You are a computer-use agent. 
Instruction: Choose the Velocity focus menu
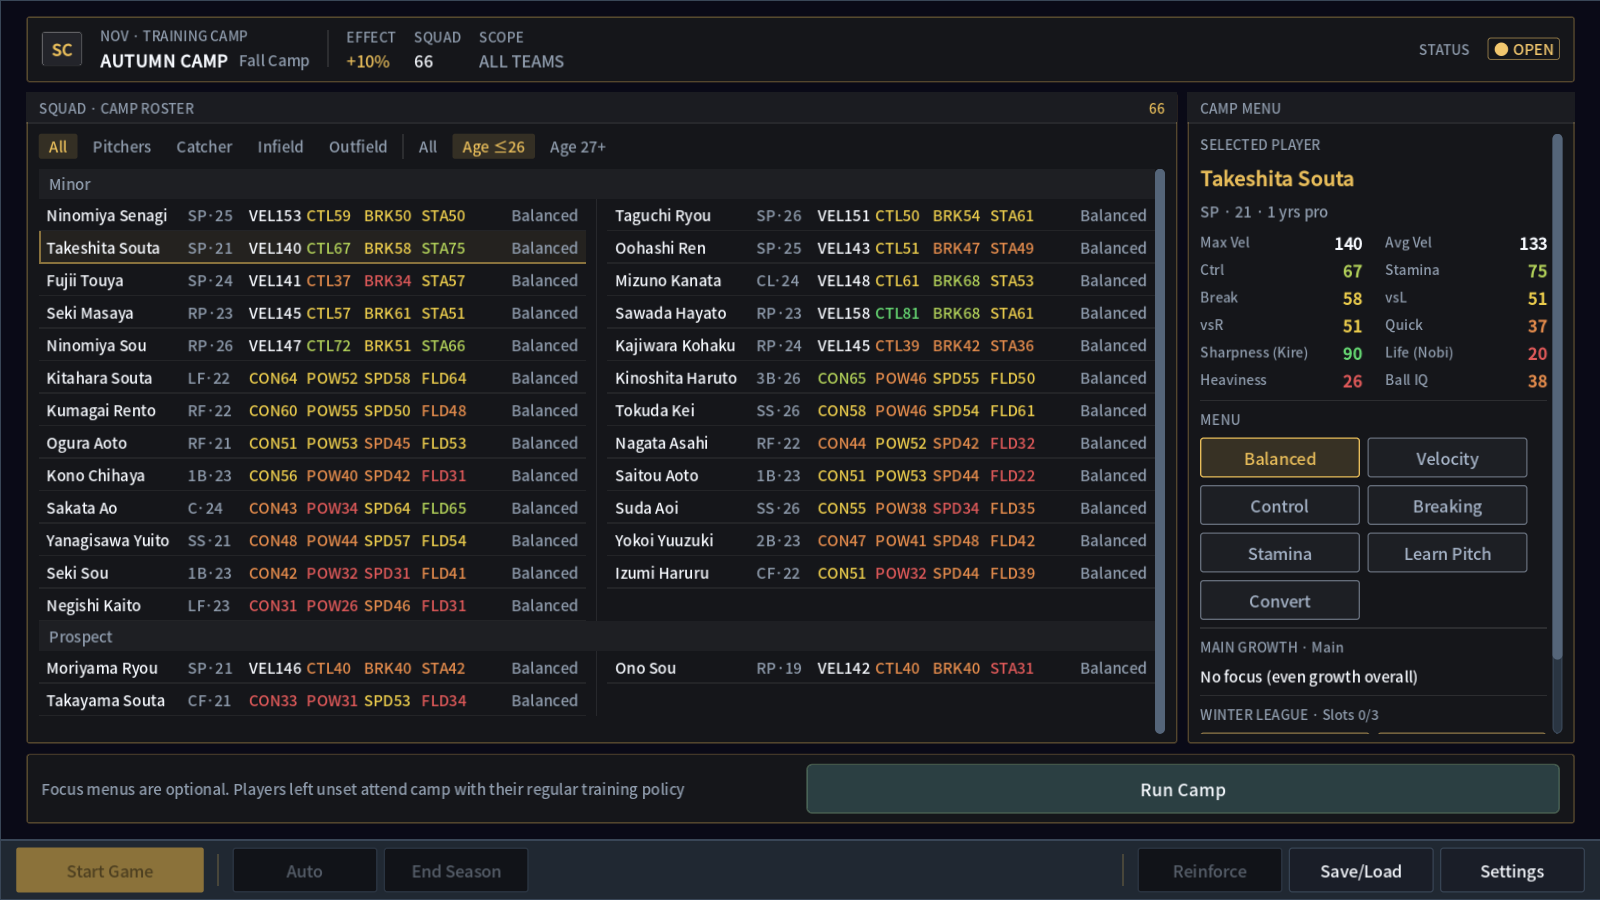pos(1447,458)
